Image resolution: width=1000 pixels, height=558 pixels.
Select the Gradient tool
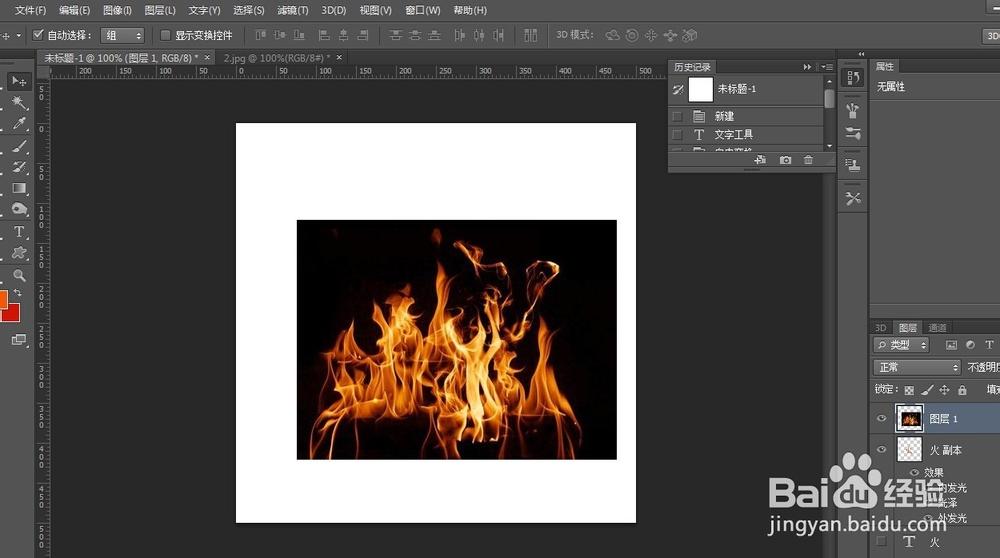pyautogui.click(x=19, y=188)
